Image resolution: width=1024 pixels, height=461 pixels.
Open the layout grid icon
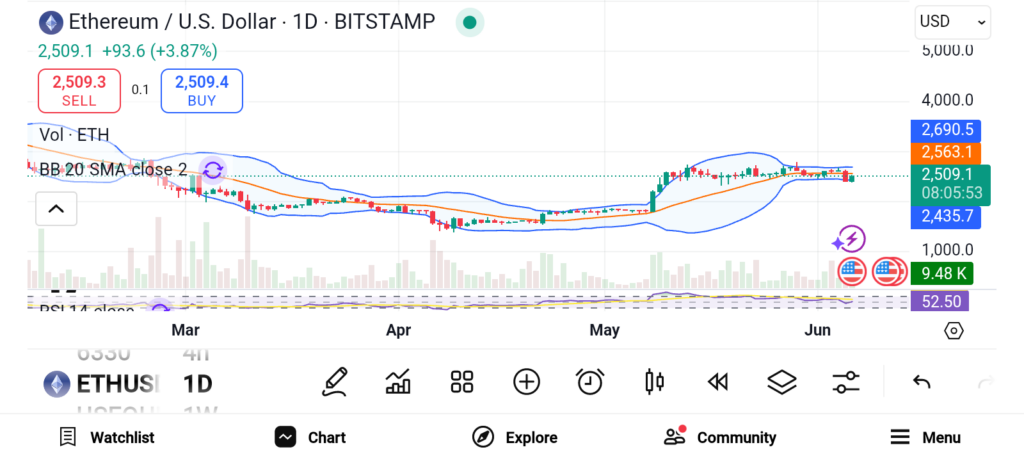pos(461,382)
